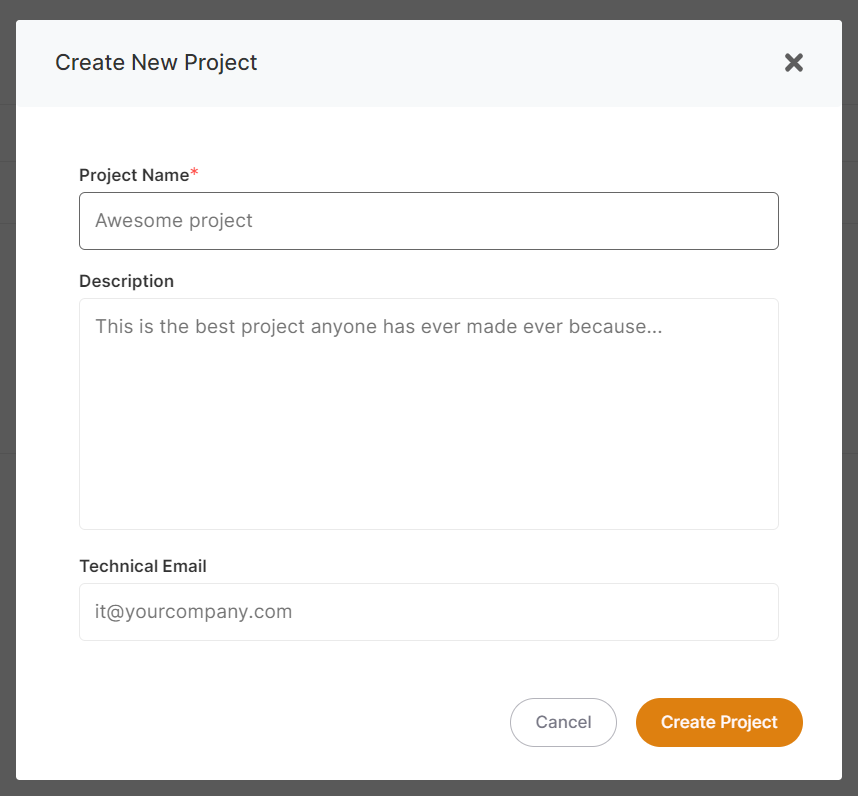858x796 pixels.
Task: Click the Description label text
Action: [x=126, y=281]
